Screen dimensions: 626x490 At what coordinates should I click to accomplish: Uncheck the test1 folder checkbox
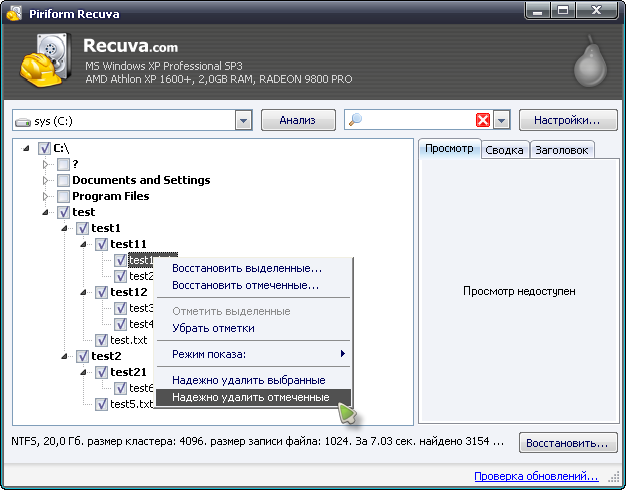point(82,228)
